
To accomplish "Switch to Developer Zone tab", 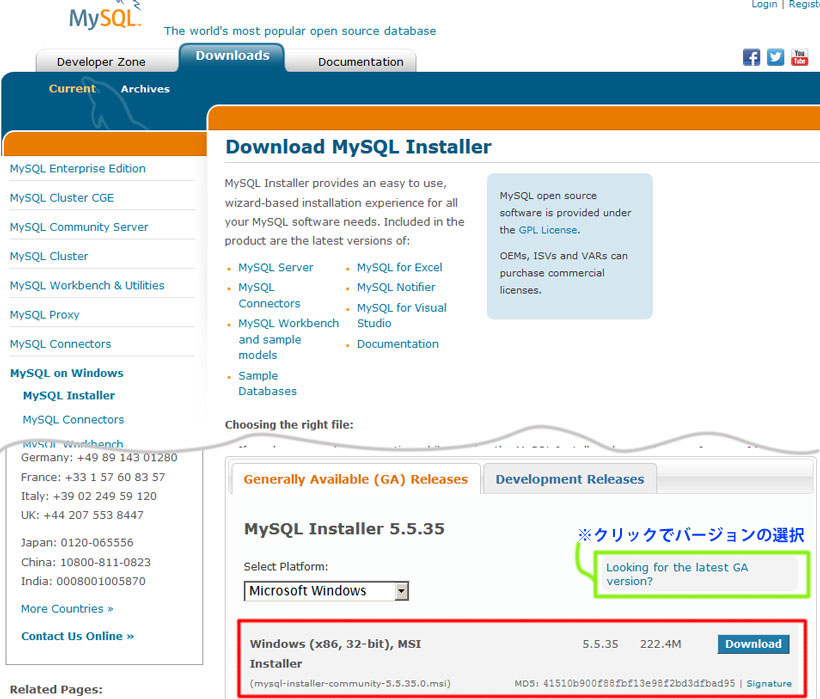I will (101, 62).
